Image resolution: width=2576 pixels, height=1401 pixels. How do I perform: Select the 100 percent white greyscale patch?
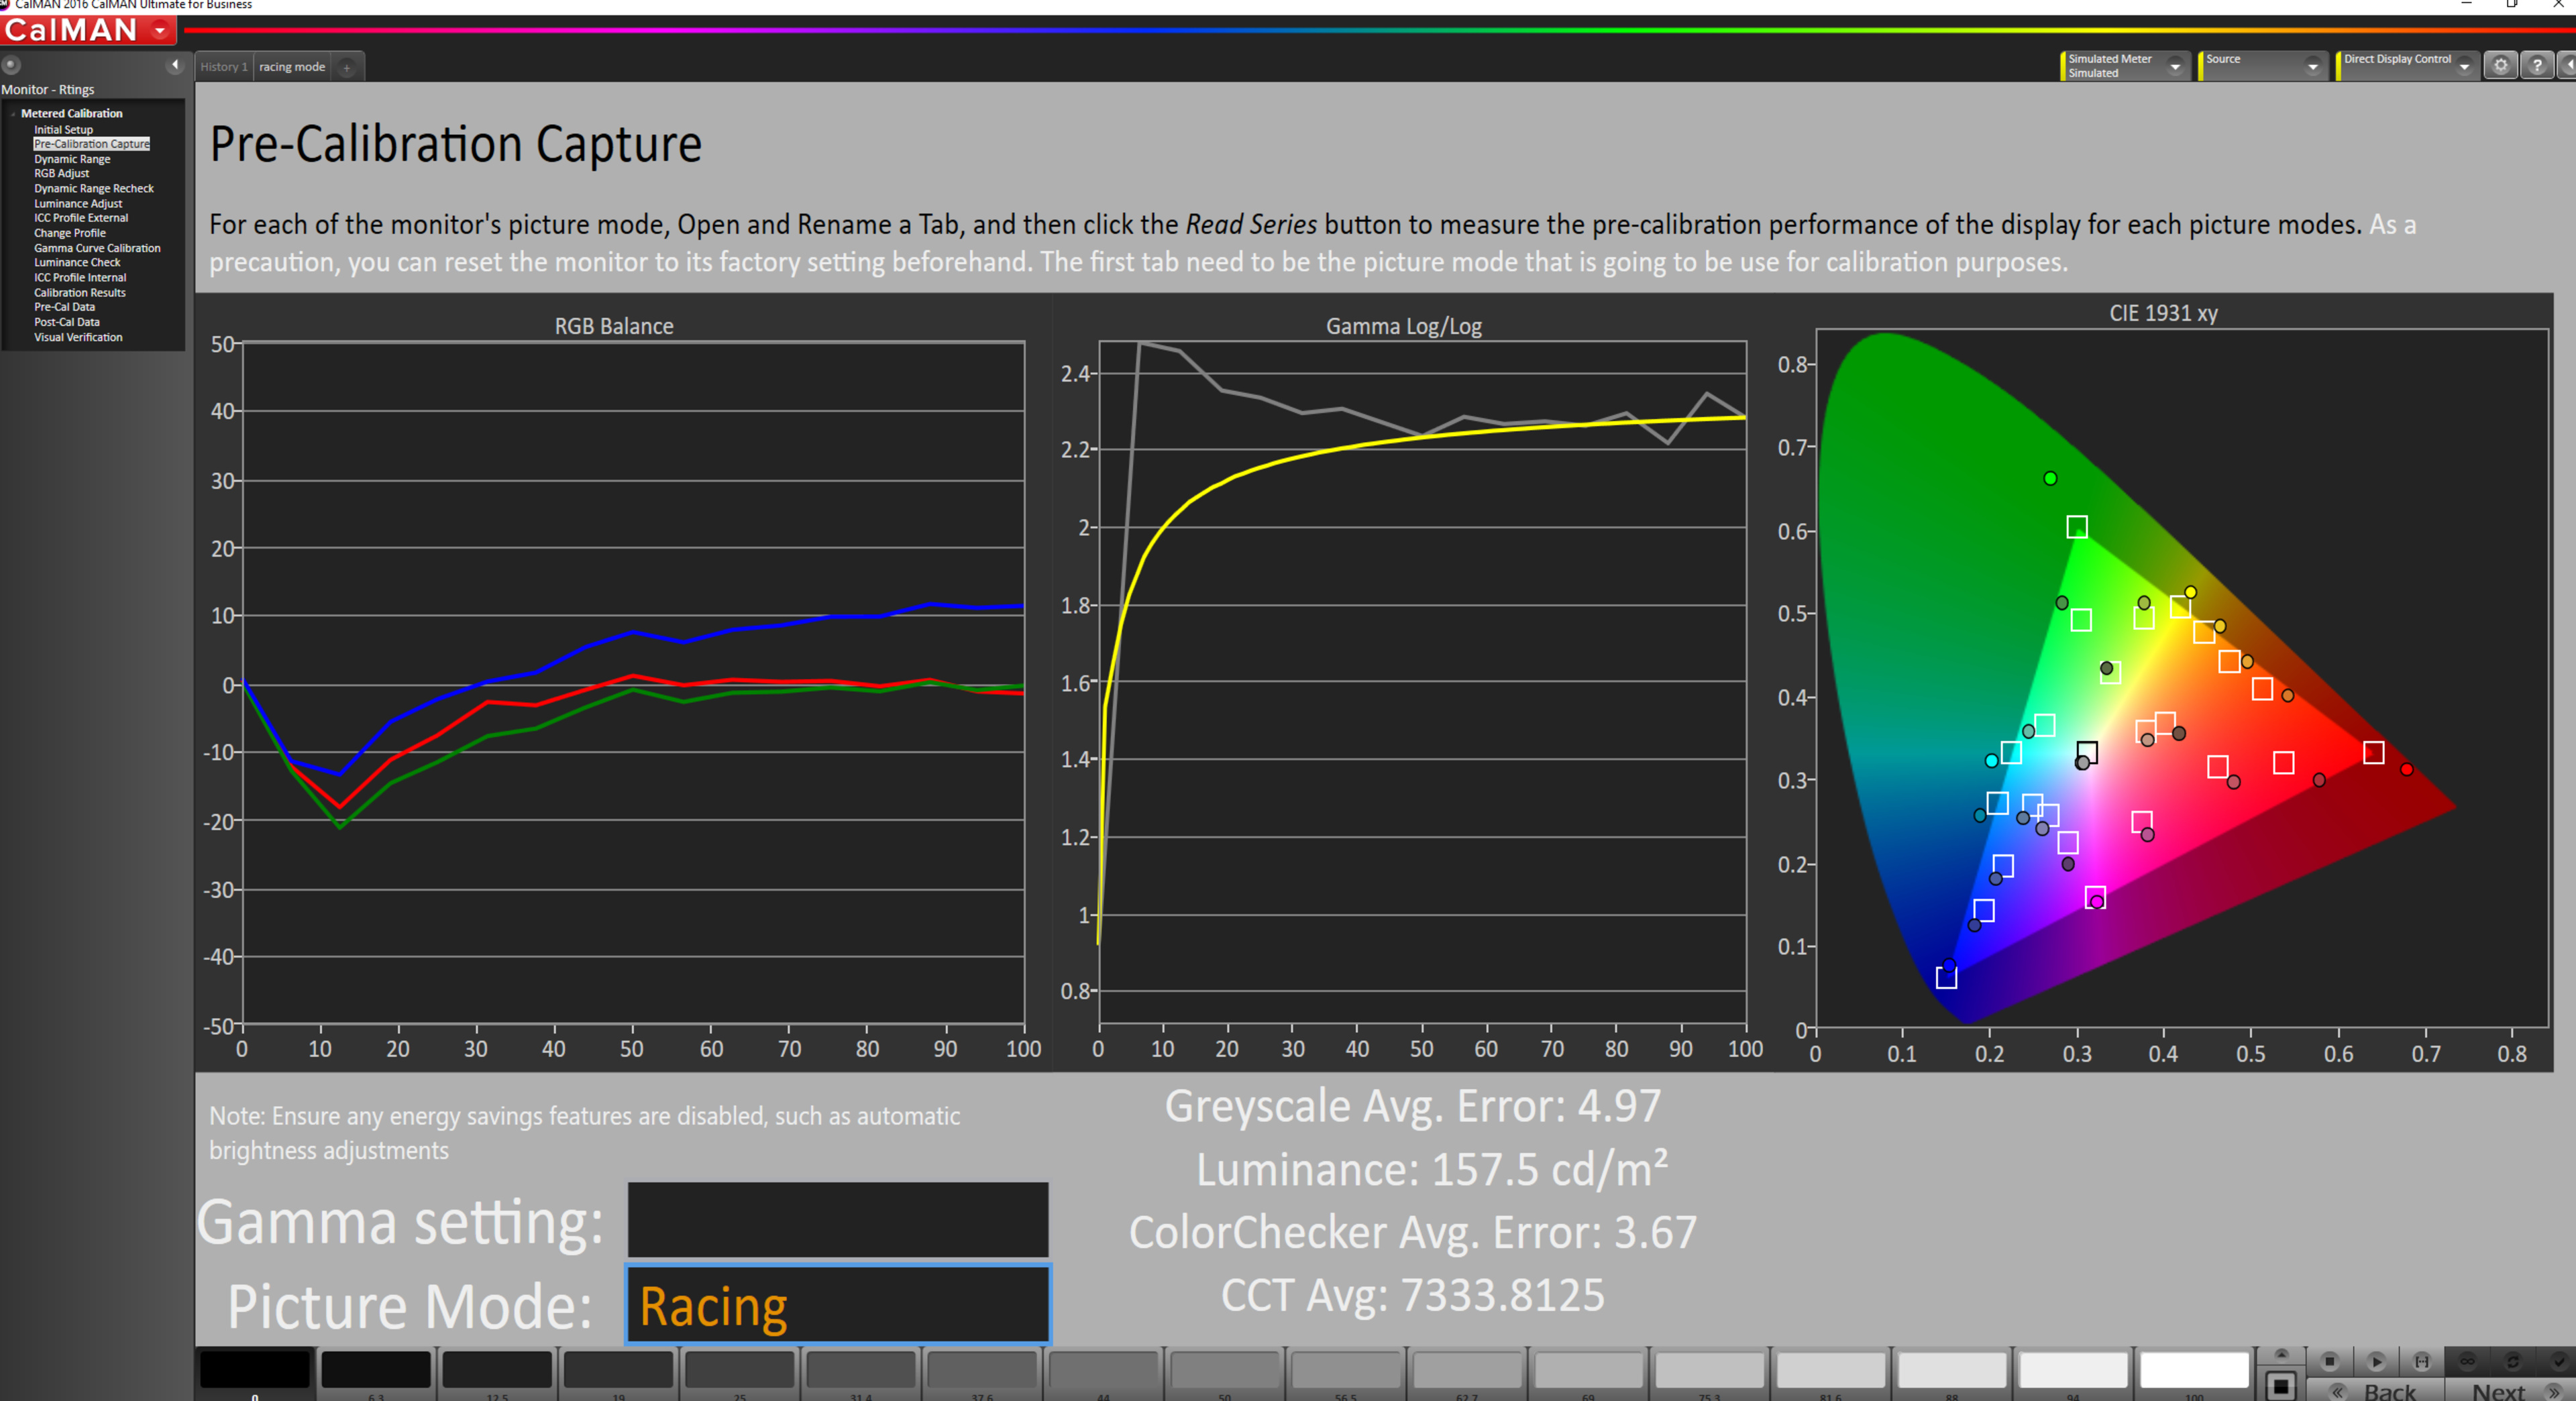[x=2194, y=1370]
